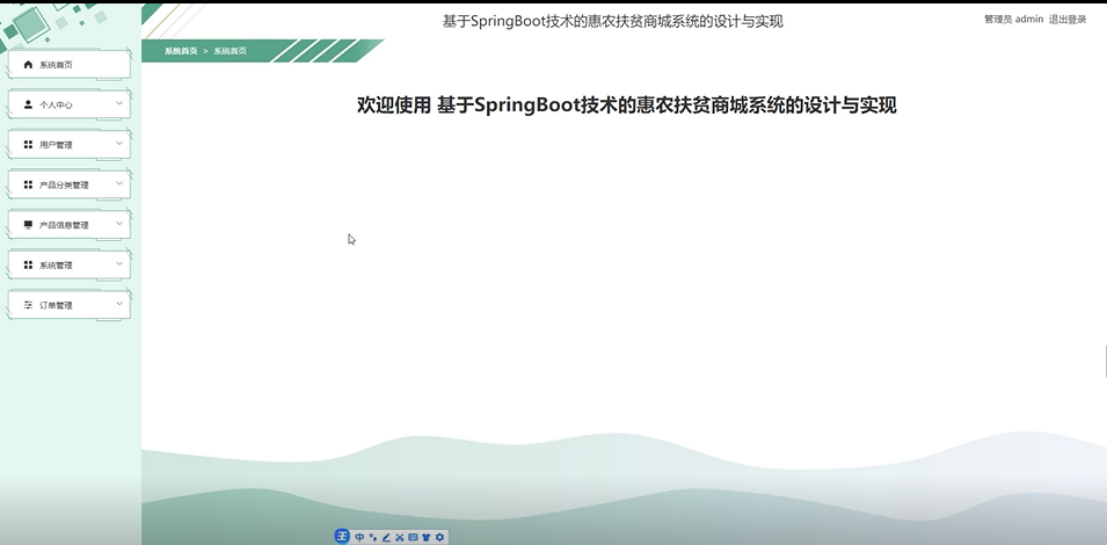Open the 产品分类管理 sidebar menu

69,185
